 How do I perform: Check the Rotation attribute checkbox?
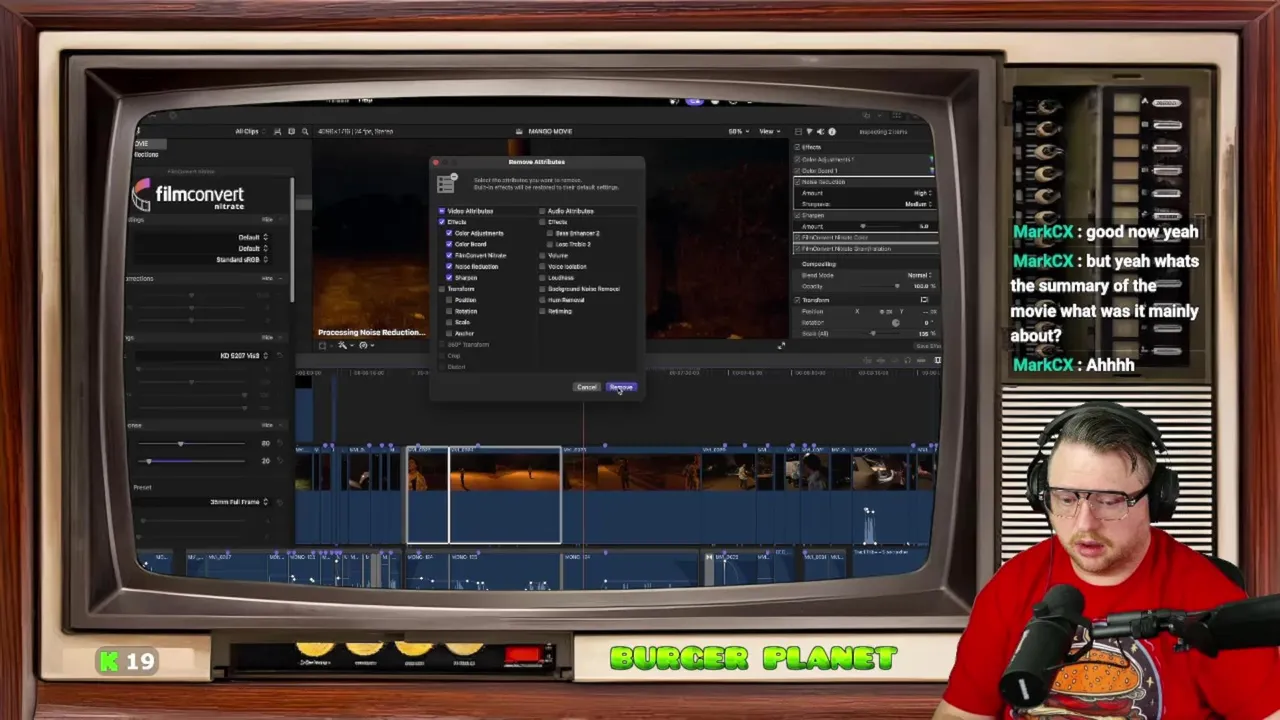click(x=450, y=311)
